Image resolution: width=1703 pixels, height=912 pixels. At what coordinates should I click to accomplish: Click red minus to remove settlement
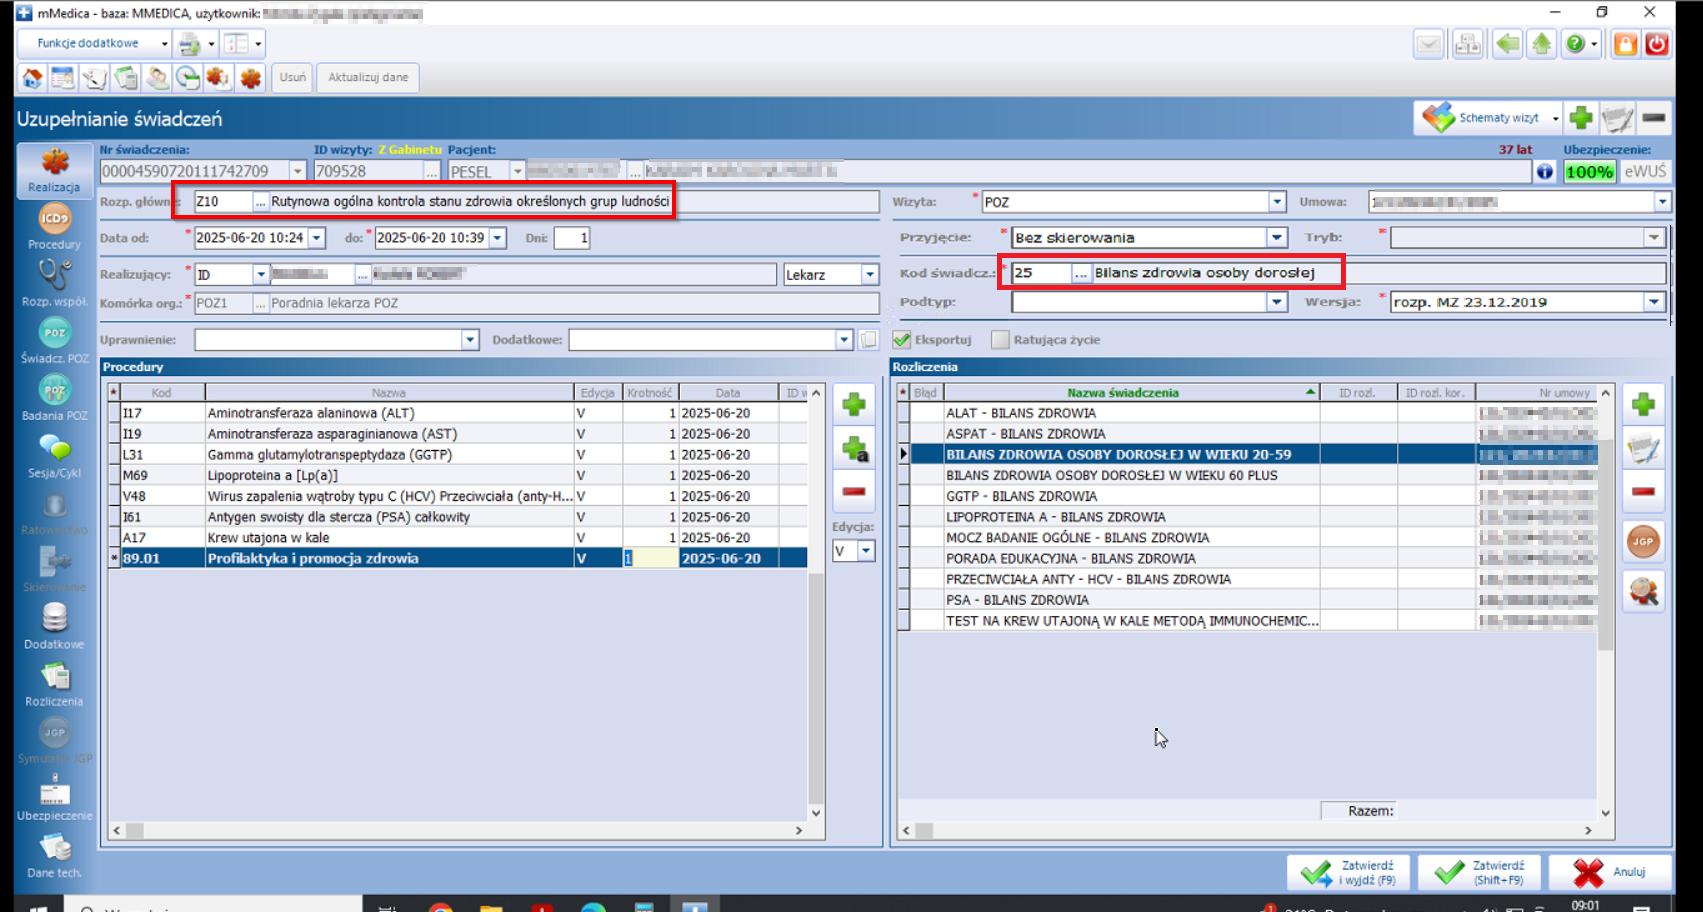1642,491
